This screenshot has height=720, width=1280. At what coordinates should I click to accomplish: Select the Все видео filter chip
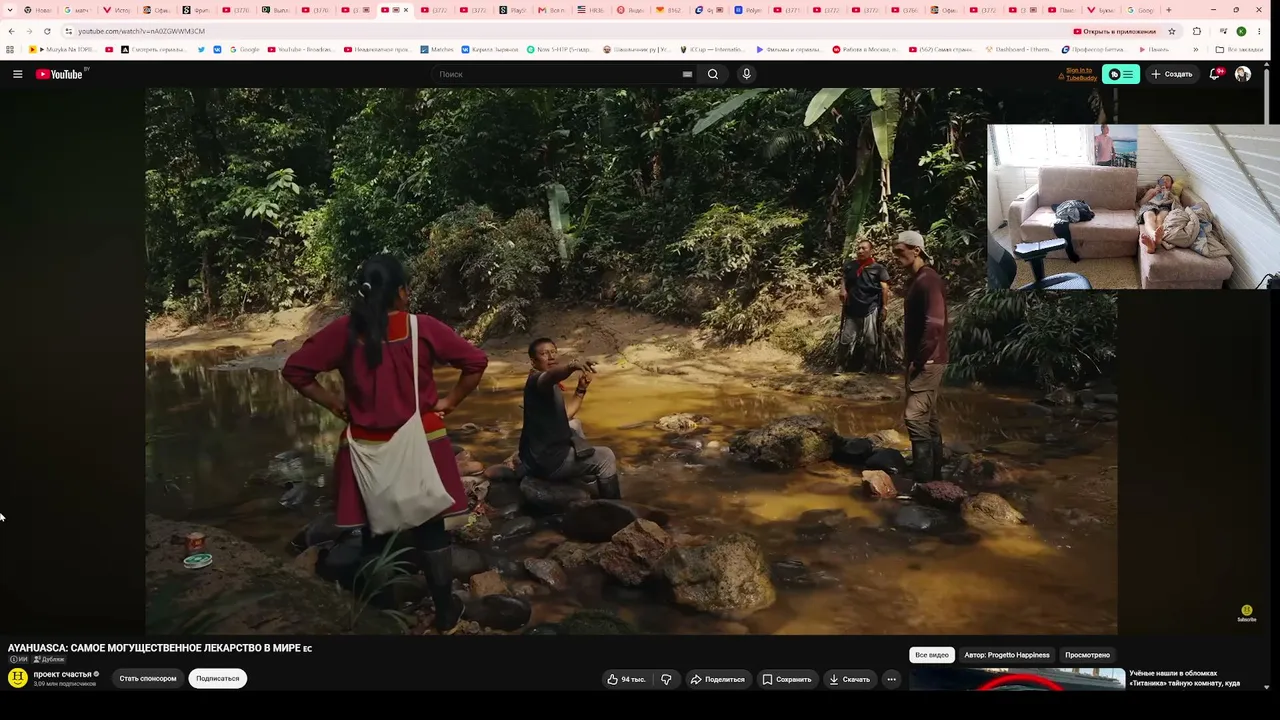click(932, 655)
